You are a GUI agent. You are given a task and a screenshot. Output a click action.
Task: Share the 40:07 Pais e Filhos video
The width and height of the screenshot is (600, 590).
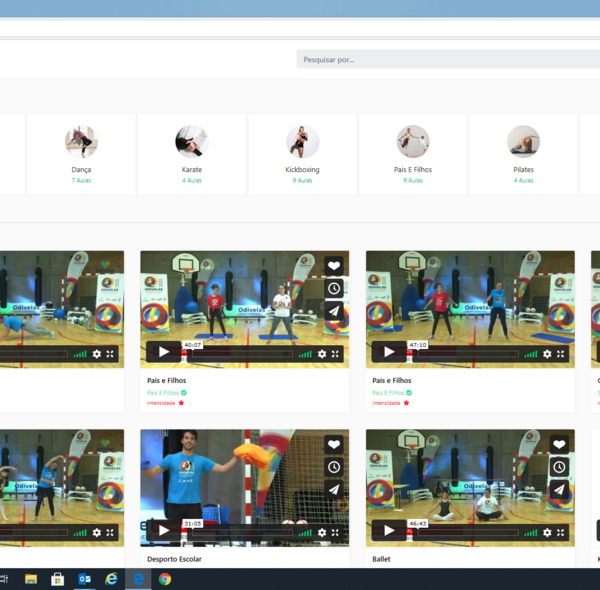point(334,311)
